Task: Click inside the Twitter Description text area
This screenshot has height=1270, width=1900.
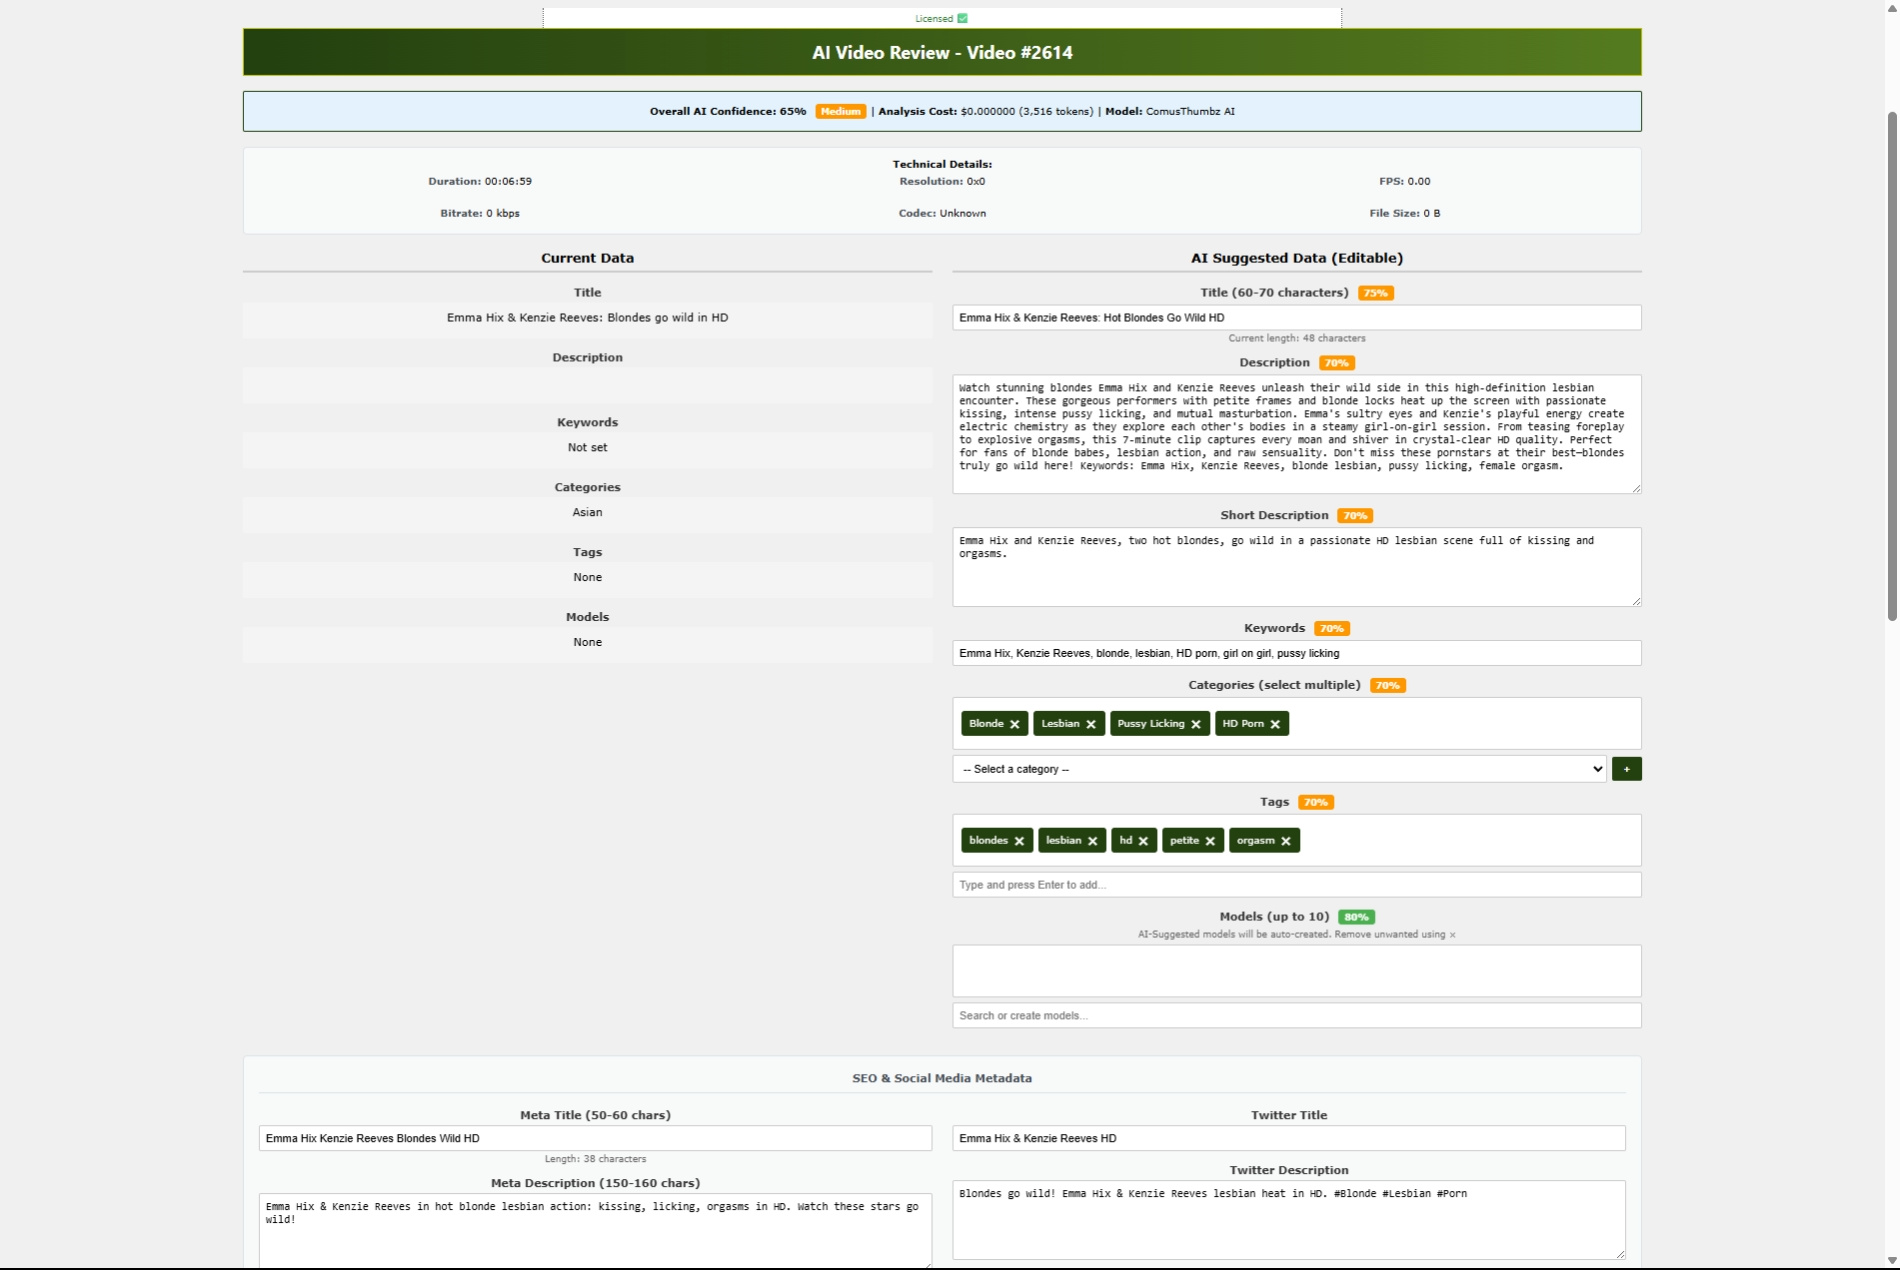Action: (1288, 1220)
